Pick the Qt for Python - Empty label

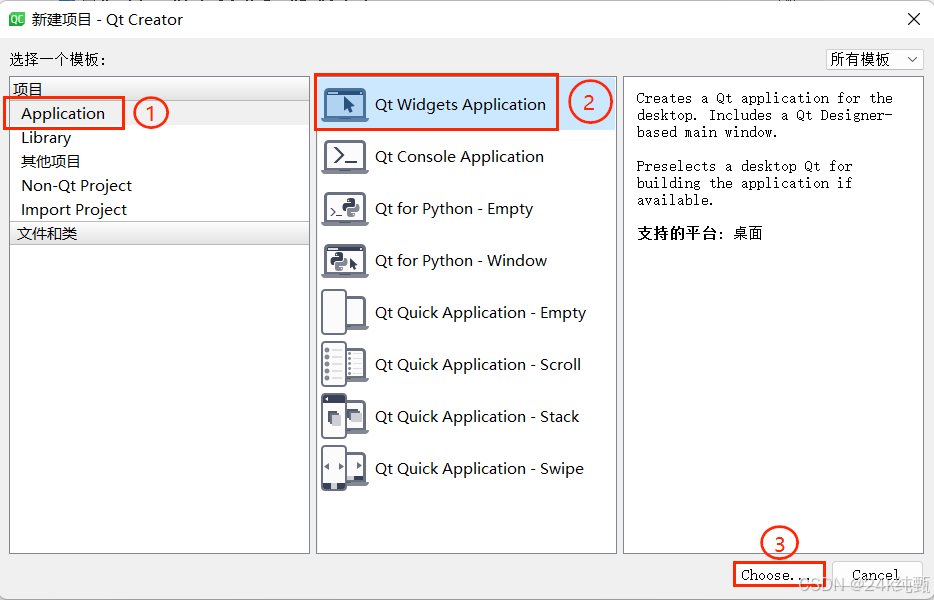coord(454,209)
